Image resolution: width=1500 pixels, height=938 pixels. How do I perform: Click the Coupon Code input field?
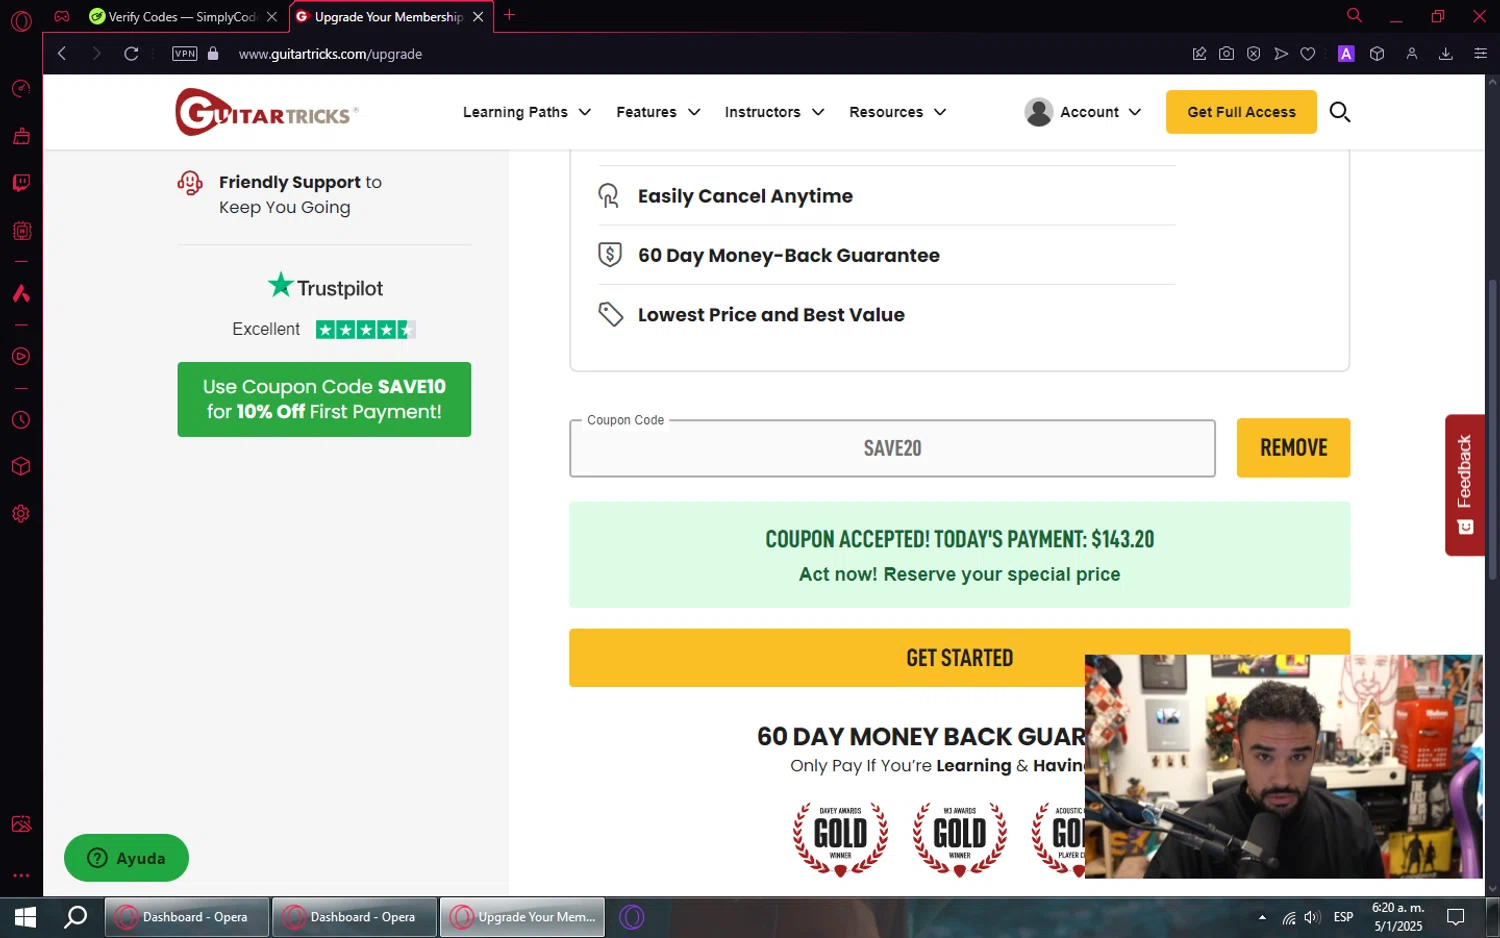click(x=892, y=448)
